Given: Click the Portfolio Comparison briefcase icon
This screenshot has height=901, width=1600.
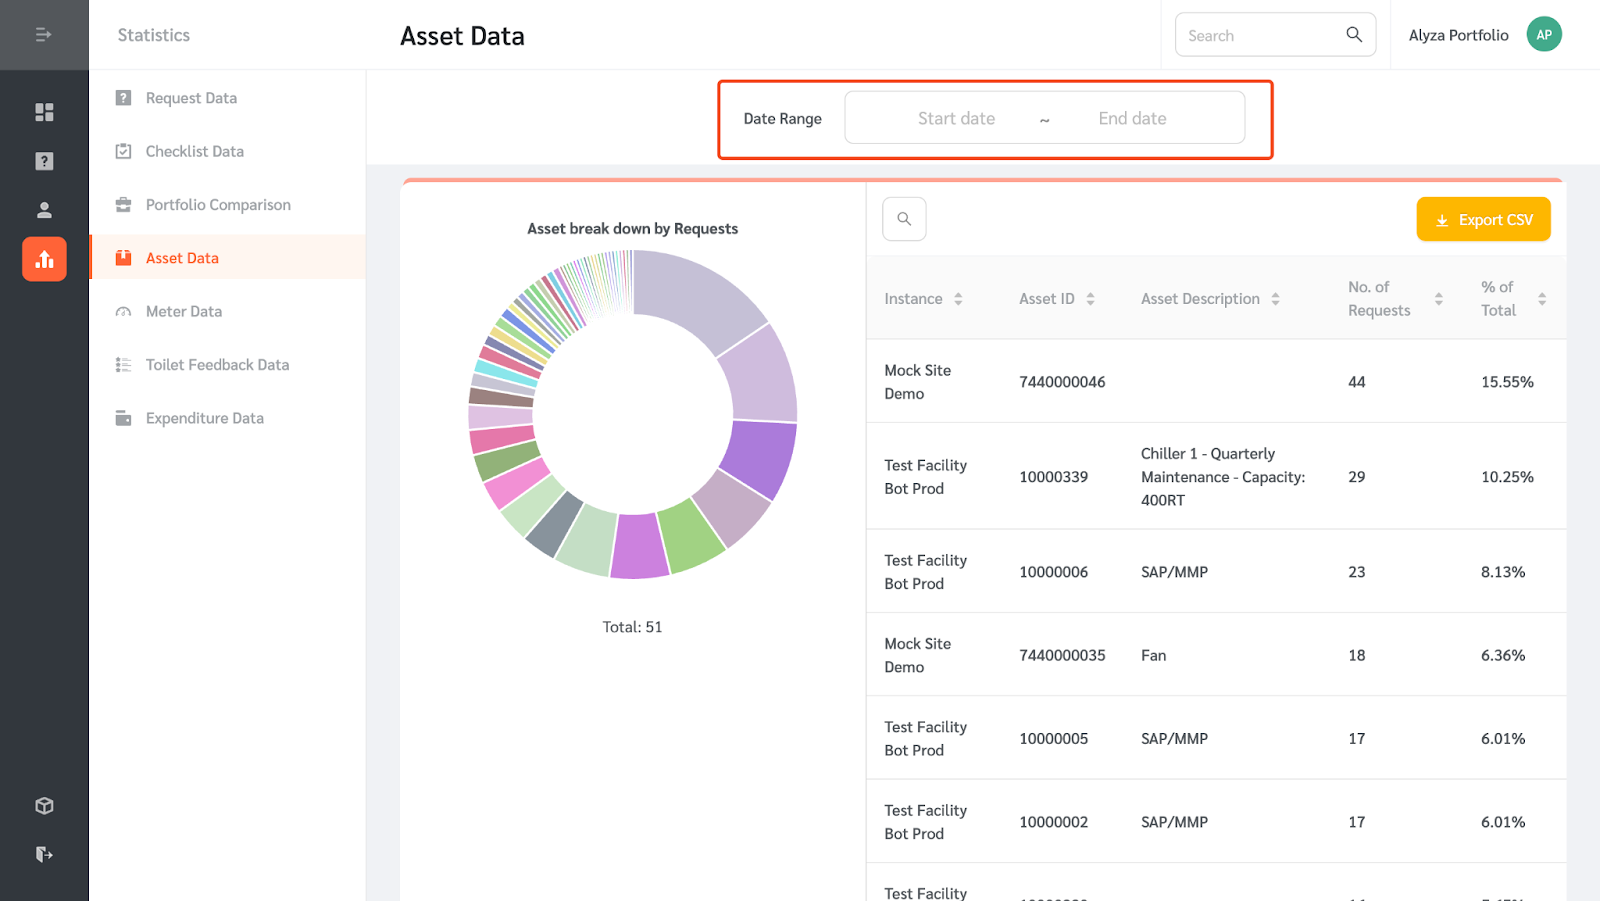Looking at the screenshot, I should point(123,205).
